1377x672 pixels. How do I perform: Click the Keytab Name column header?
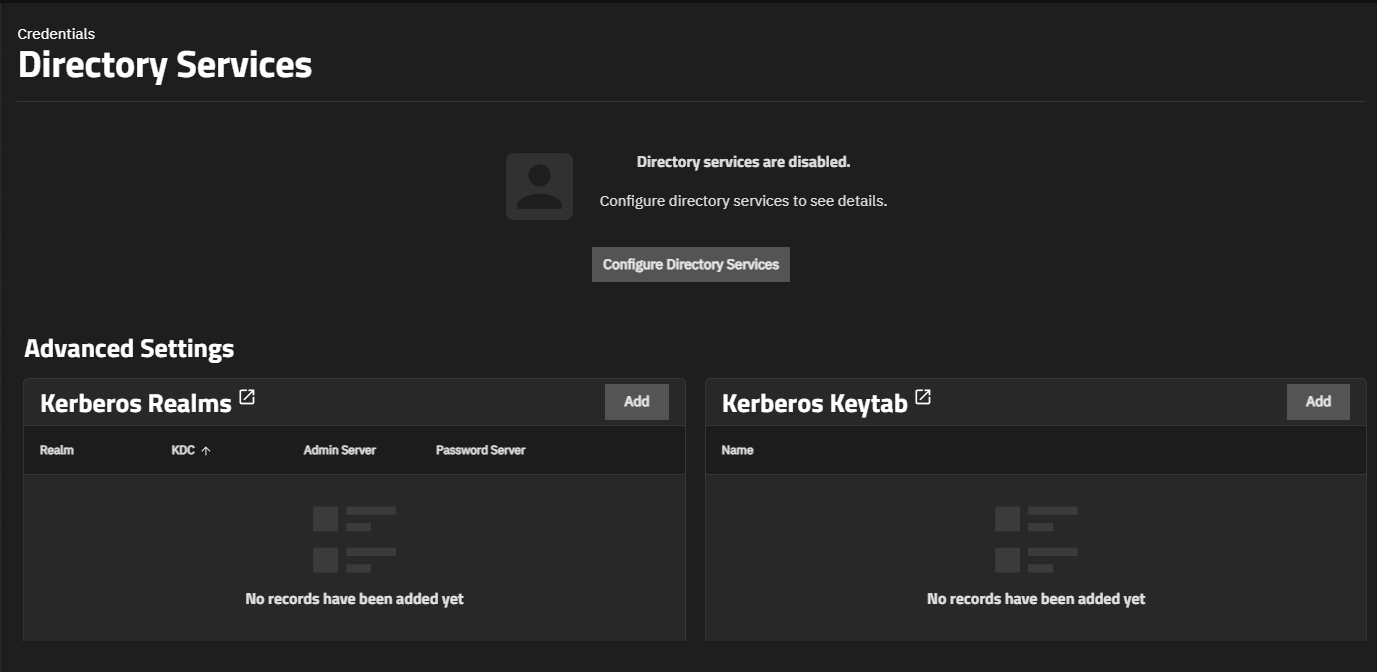coord(737,450)
